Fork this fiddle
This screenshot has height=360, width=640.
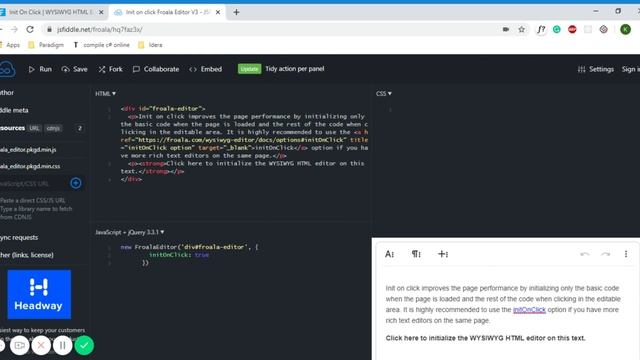tap(110, 69)
